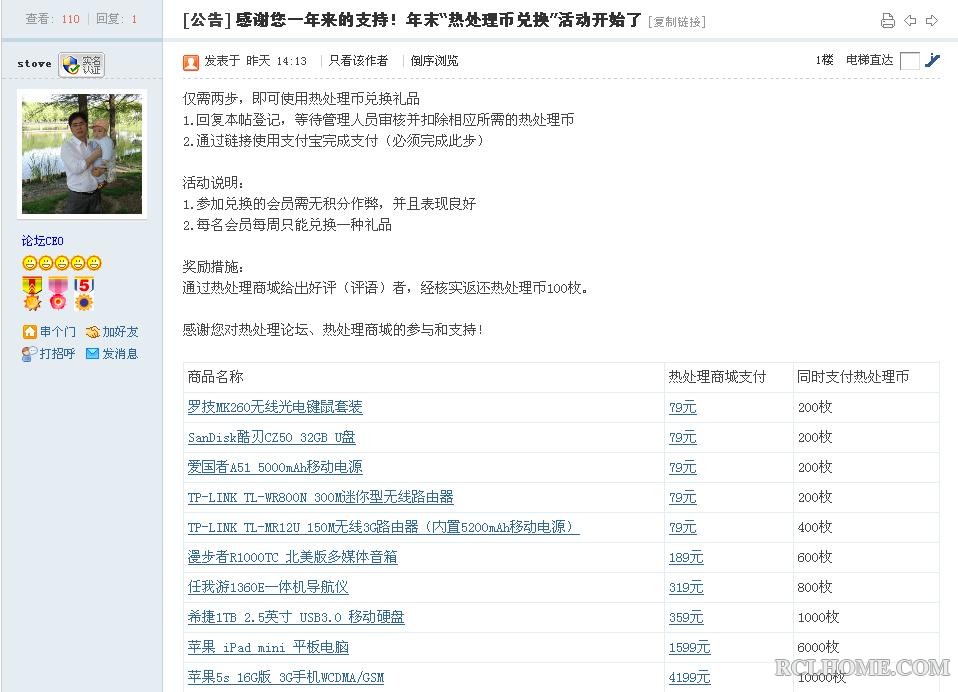This screenshot has height=692, width=958.
Task: Click the 发表于 昨天 14:13 timestamp
Action: (255, 60)
